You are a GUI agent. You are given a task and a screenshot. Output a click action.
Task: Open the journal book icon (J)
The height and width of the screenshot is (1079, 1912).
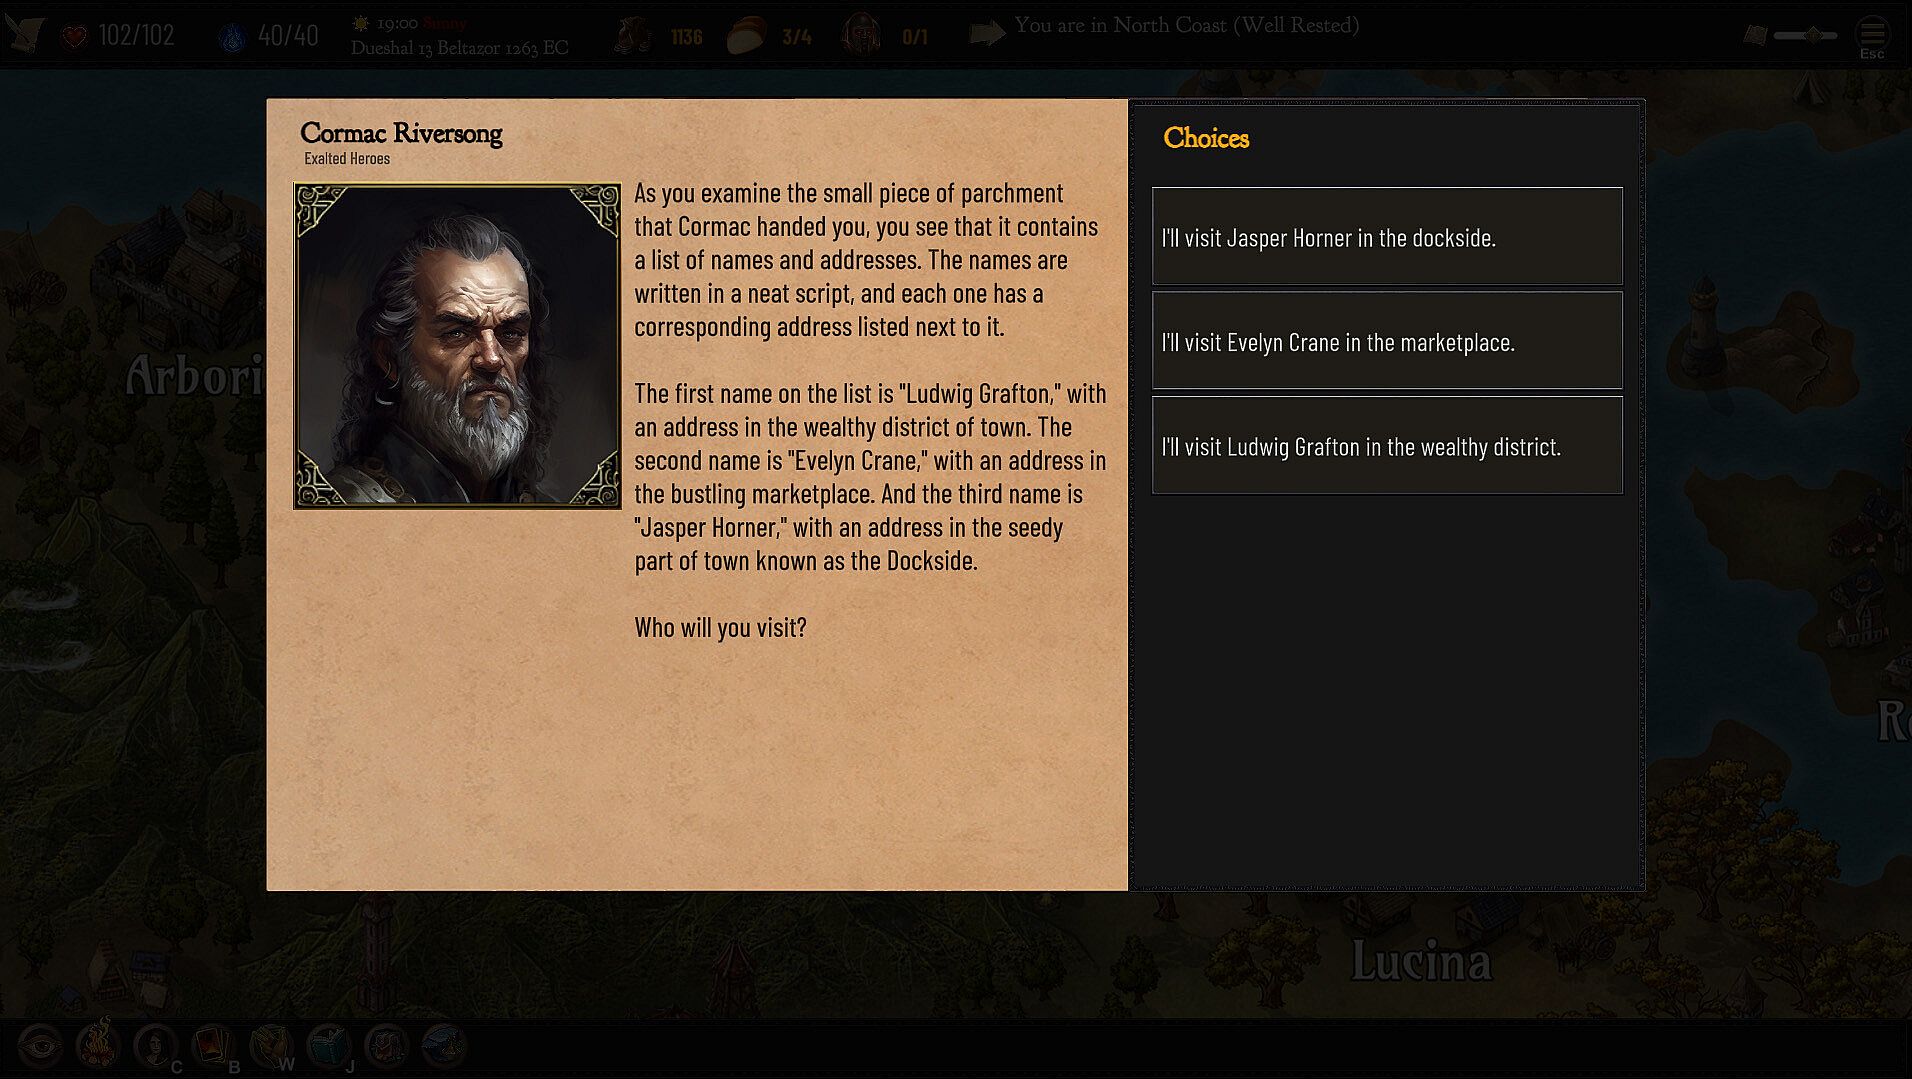328,1046
